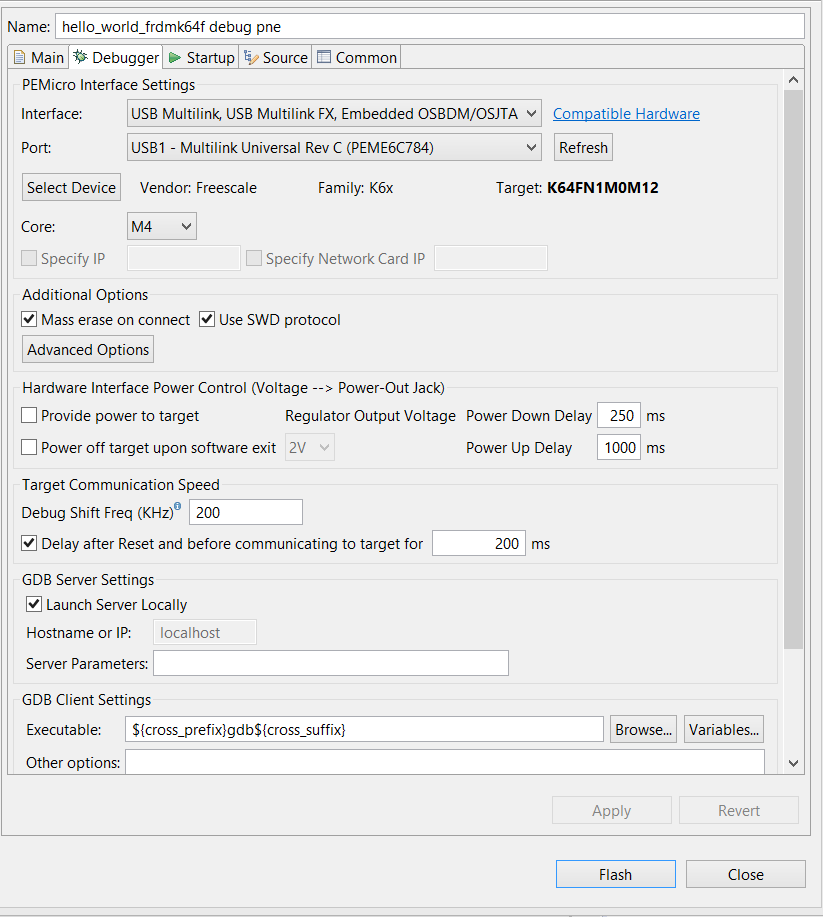Uncheck Launch Server Locally
Image resolution: width=823 pixels, height=917 pixels.
[x=35, y=605]
